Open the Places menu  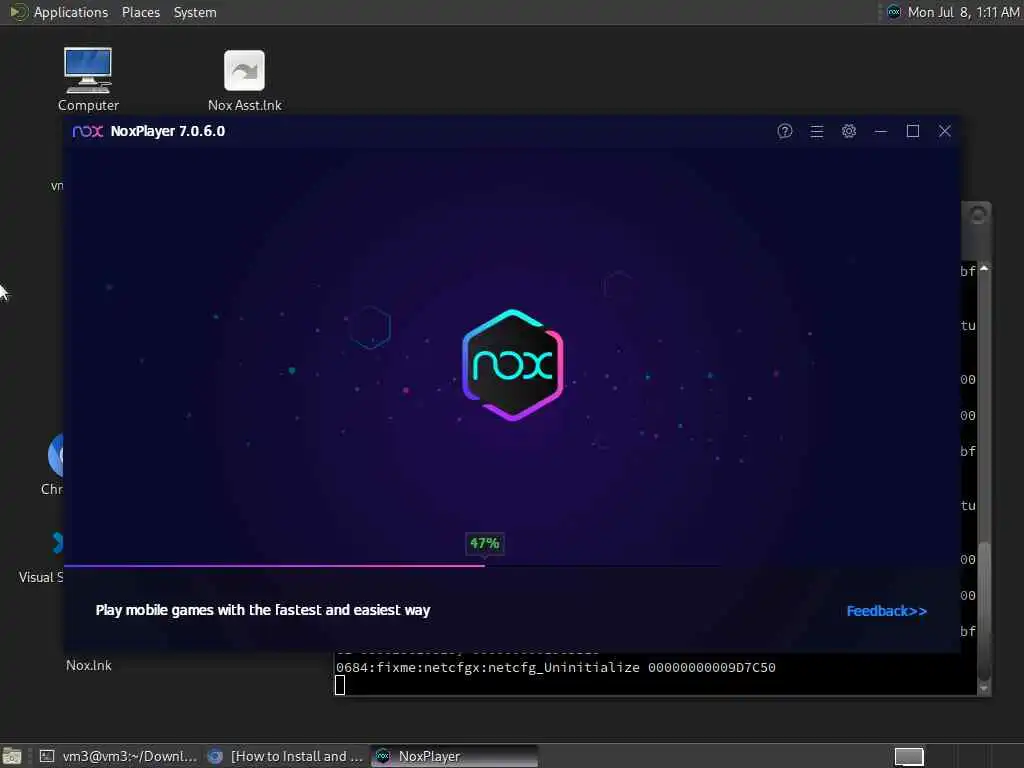coord(140,12)
